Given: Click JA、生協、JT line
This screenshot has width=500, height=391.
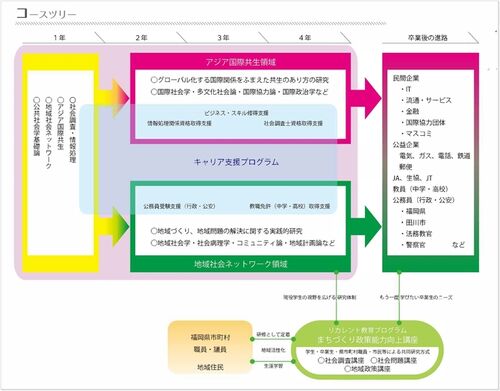Looking at the screenshot, I should (412, 178).
